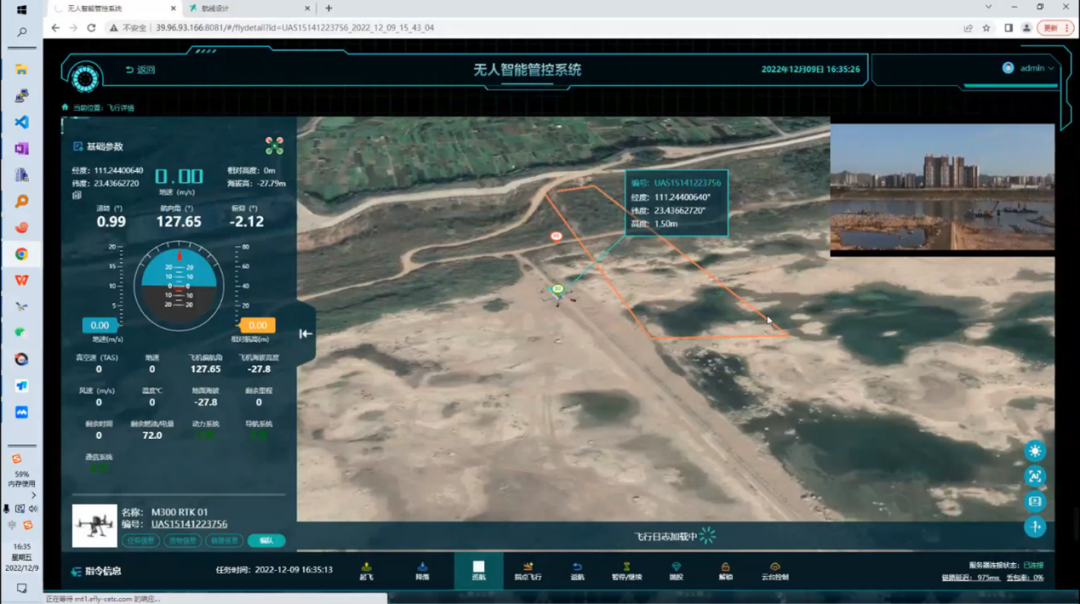Click the drone marker on the map

(557, 290)
